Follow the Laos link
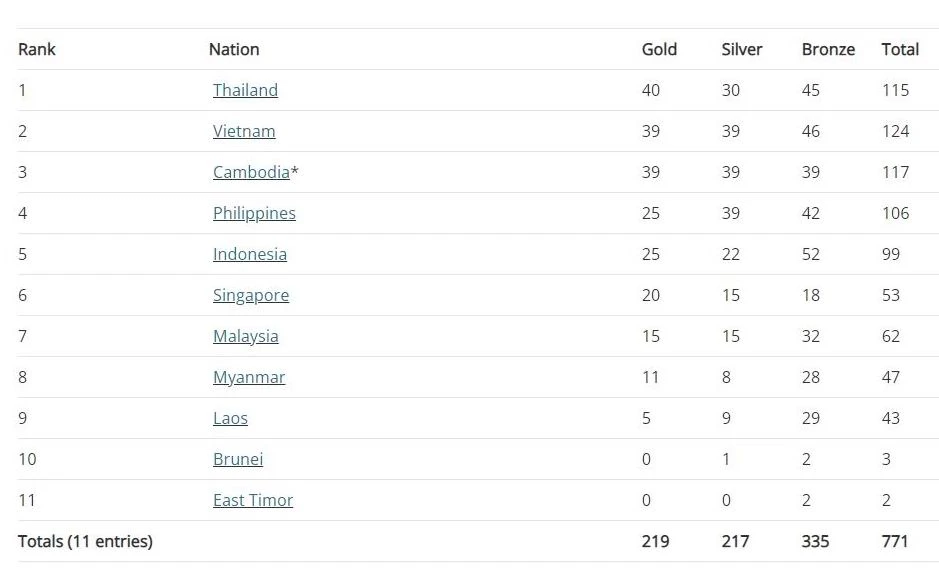Viewport: 939px width, 568px height. point(230,418)
